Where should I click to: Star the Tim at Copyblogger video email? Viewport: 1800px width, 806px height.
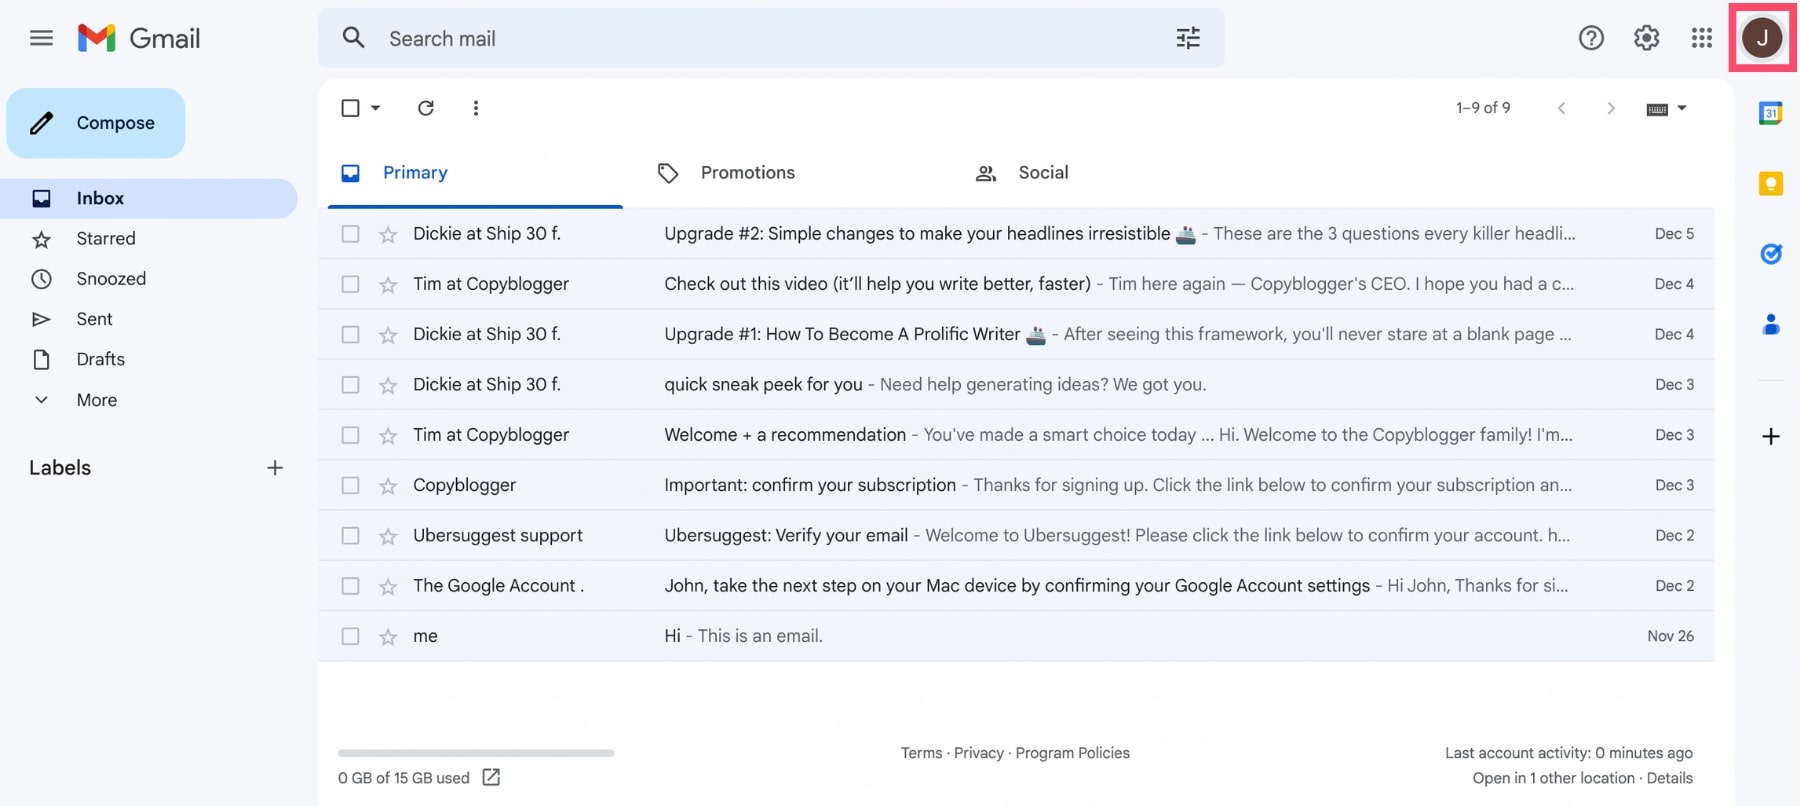tap(388, 285)
